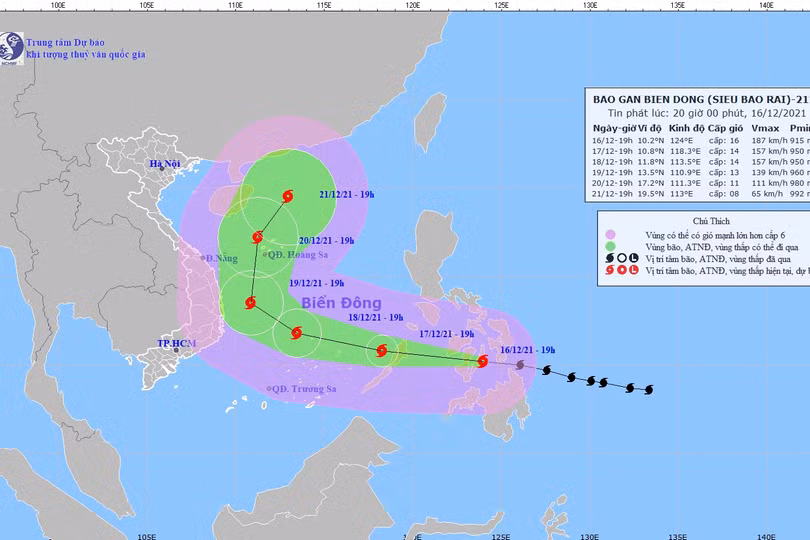Image resolution: width=810 pixels, height=540 pixels.
Task: Click the easternmost black past-position storm marker
Action: [x=648, y=390]
